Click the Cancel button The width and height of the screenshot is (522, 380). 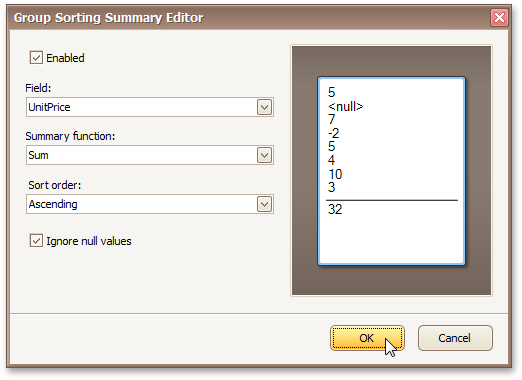point(455,338)
